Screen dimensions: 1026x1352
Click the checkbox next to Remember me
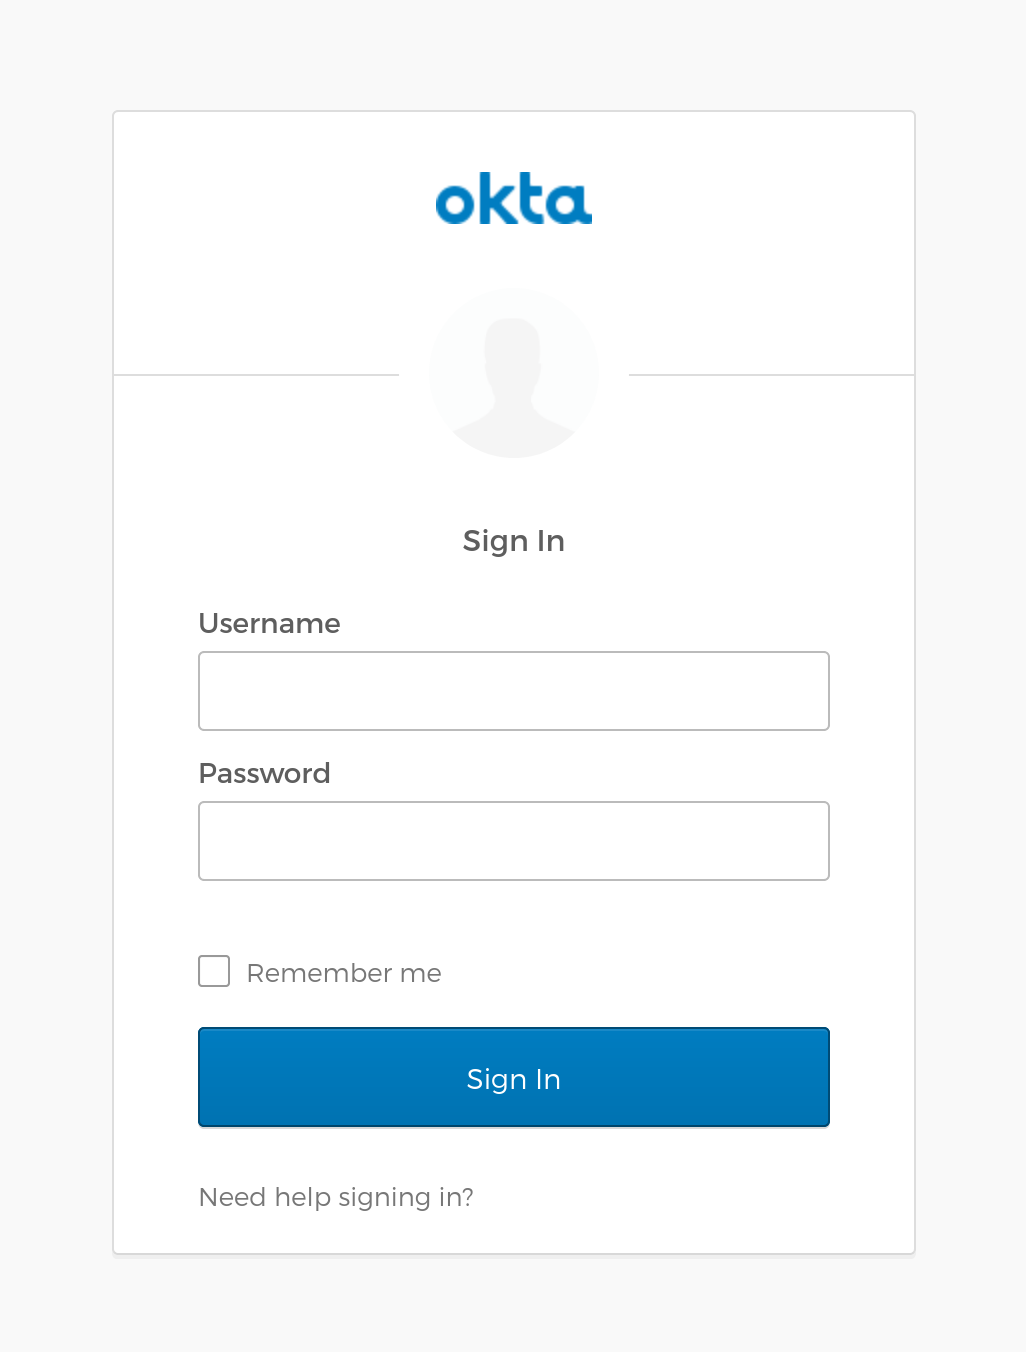tap(213, 971)
